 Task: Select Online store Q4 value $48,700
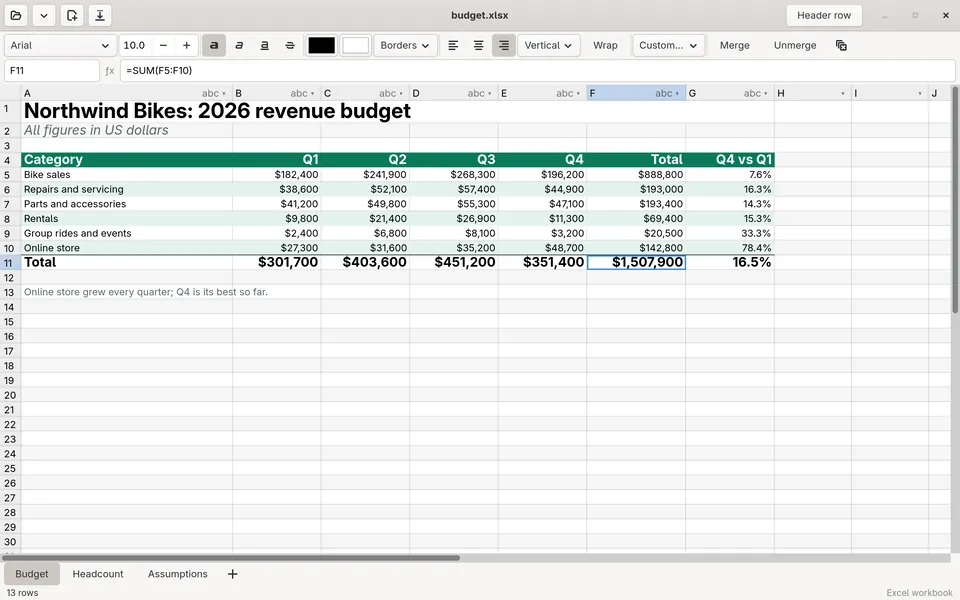542,248
